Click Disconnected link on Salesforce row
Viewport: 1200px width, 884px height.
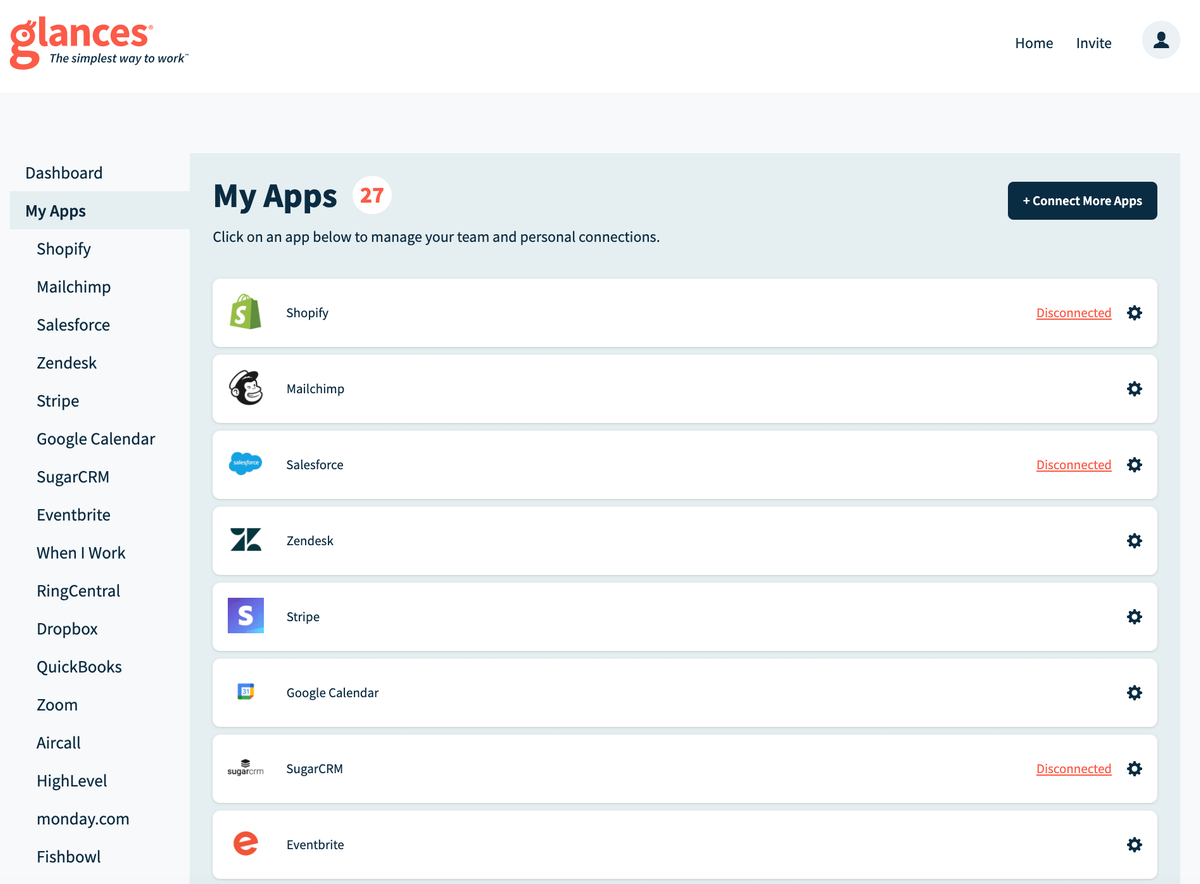click(1074, 465)
